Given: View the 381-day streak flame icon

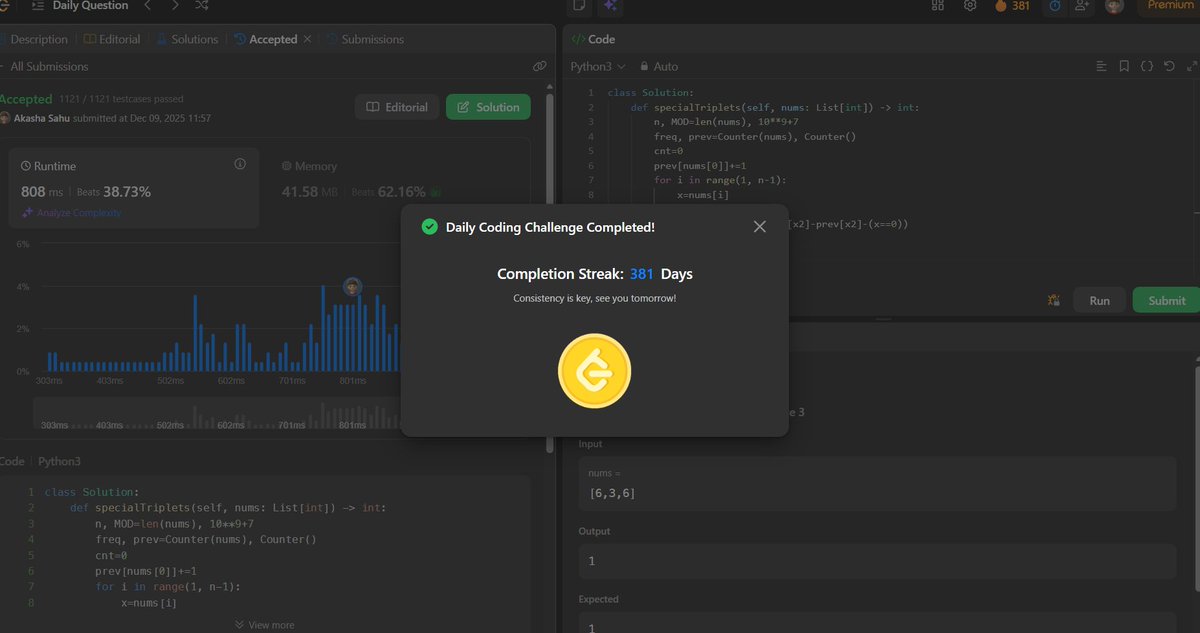Looking at the screenshot, I should 998,6.
